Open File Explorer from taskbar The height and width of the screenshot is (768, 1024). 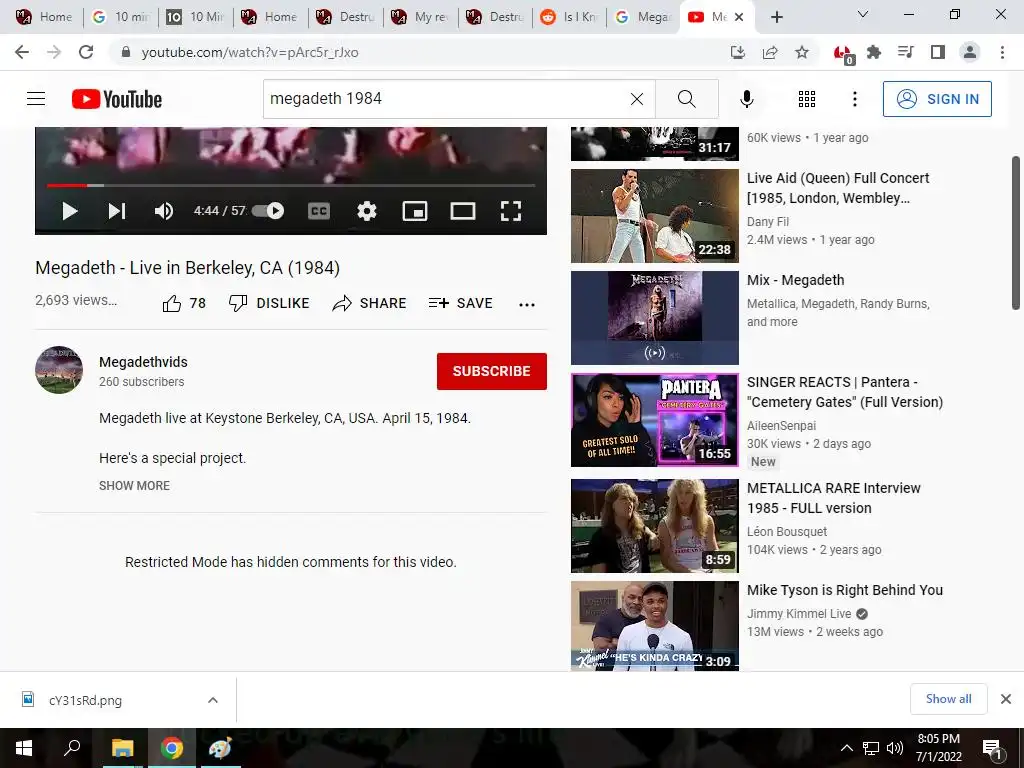[122, 748]
